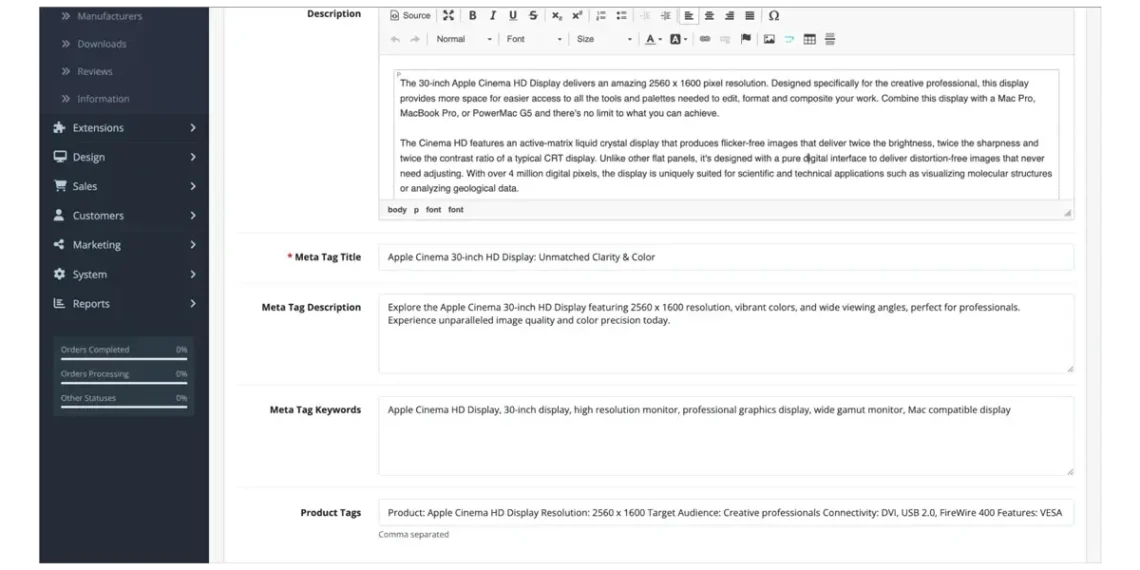The height and width of the screenshot is (570, 1140).
Task: Apply strikethrough to selected text
Action: click(533, 15)
